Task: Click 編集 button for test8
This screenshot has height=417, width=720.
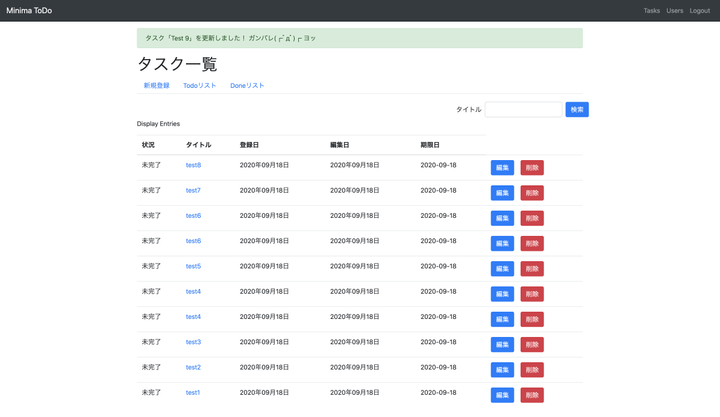Action: (x=502, y=168)
